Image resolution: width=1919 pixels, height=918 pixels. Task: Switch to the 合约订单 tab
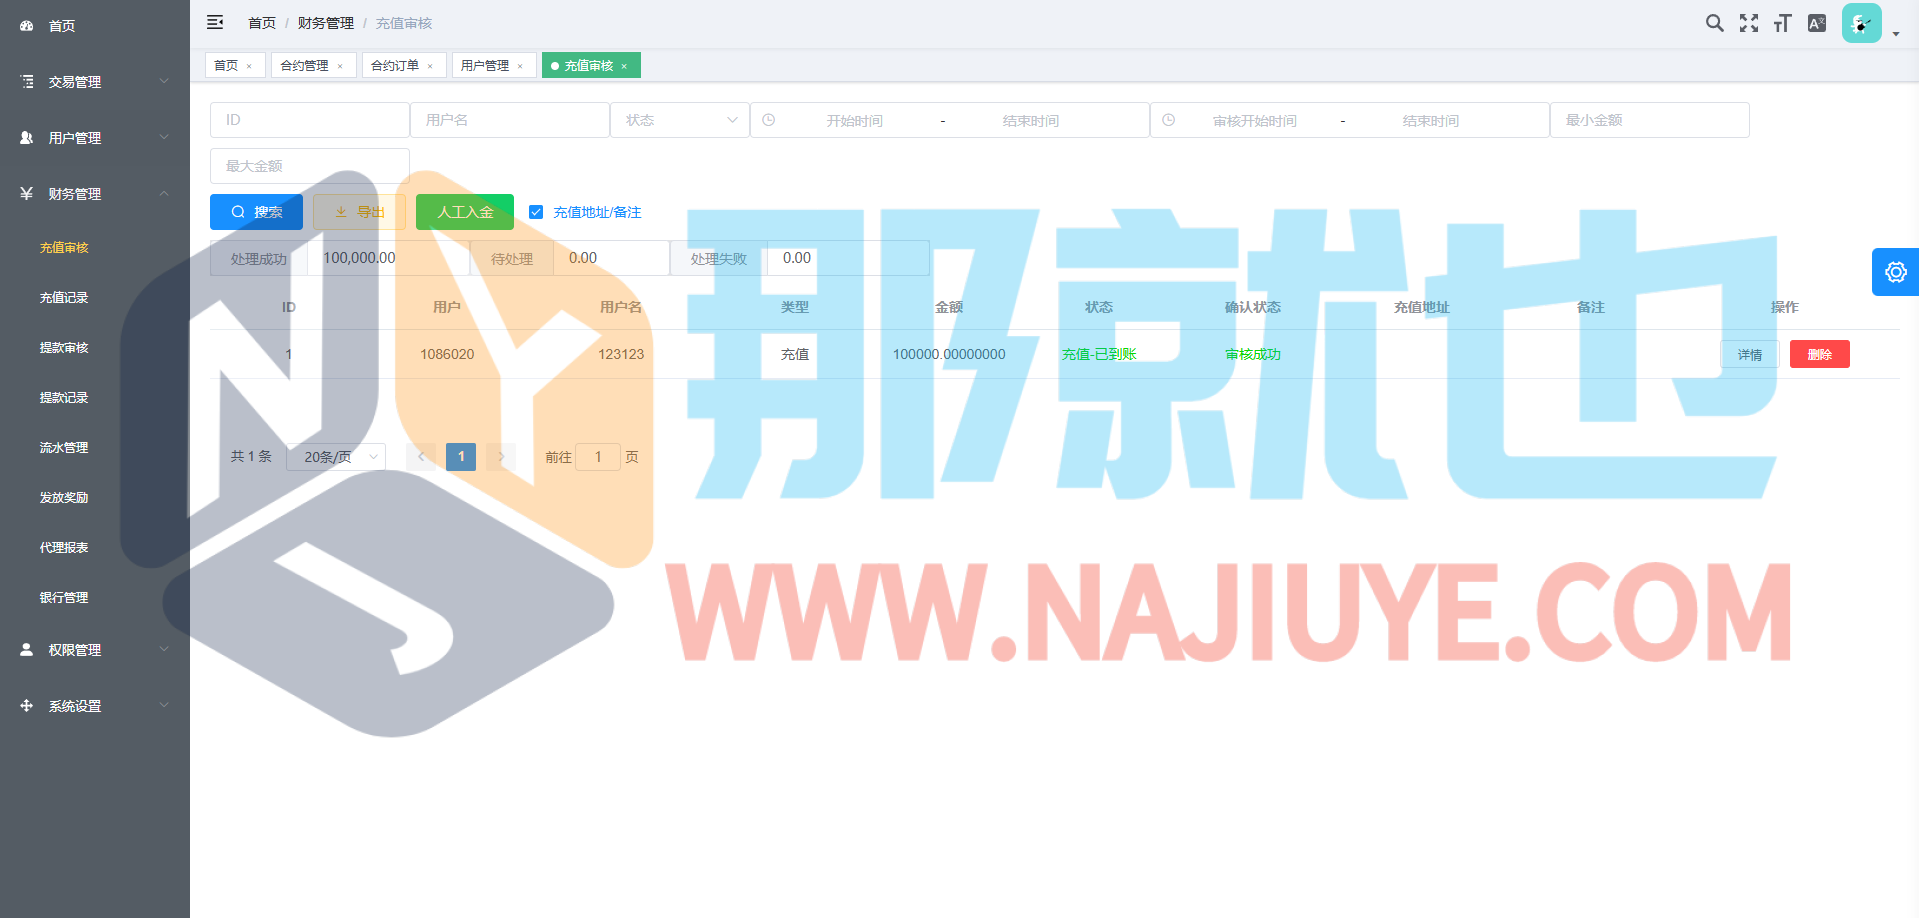click(395, 66)
